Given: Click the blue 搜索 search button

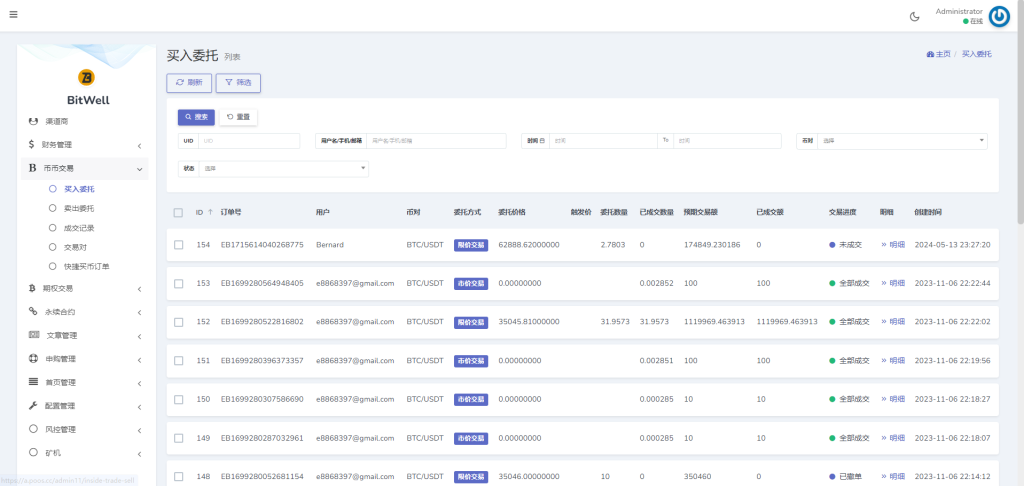Looking at the screenshot, I should click(196, 117).
